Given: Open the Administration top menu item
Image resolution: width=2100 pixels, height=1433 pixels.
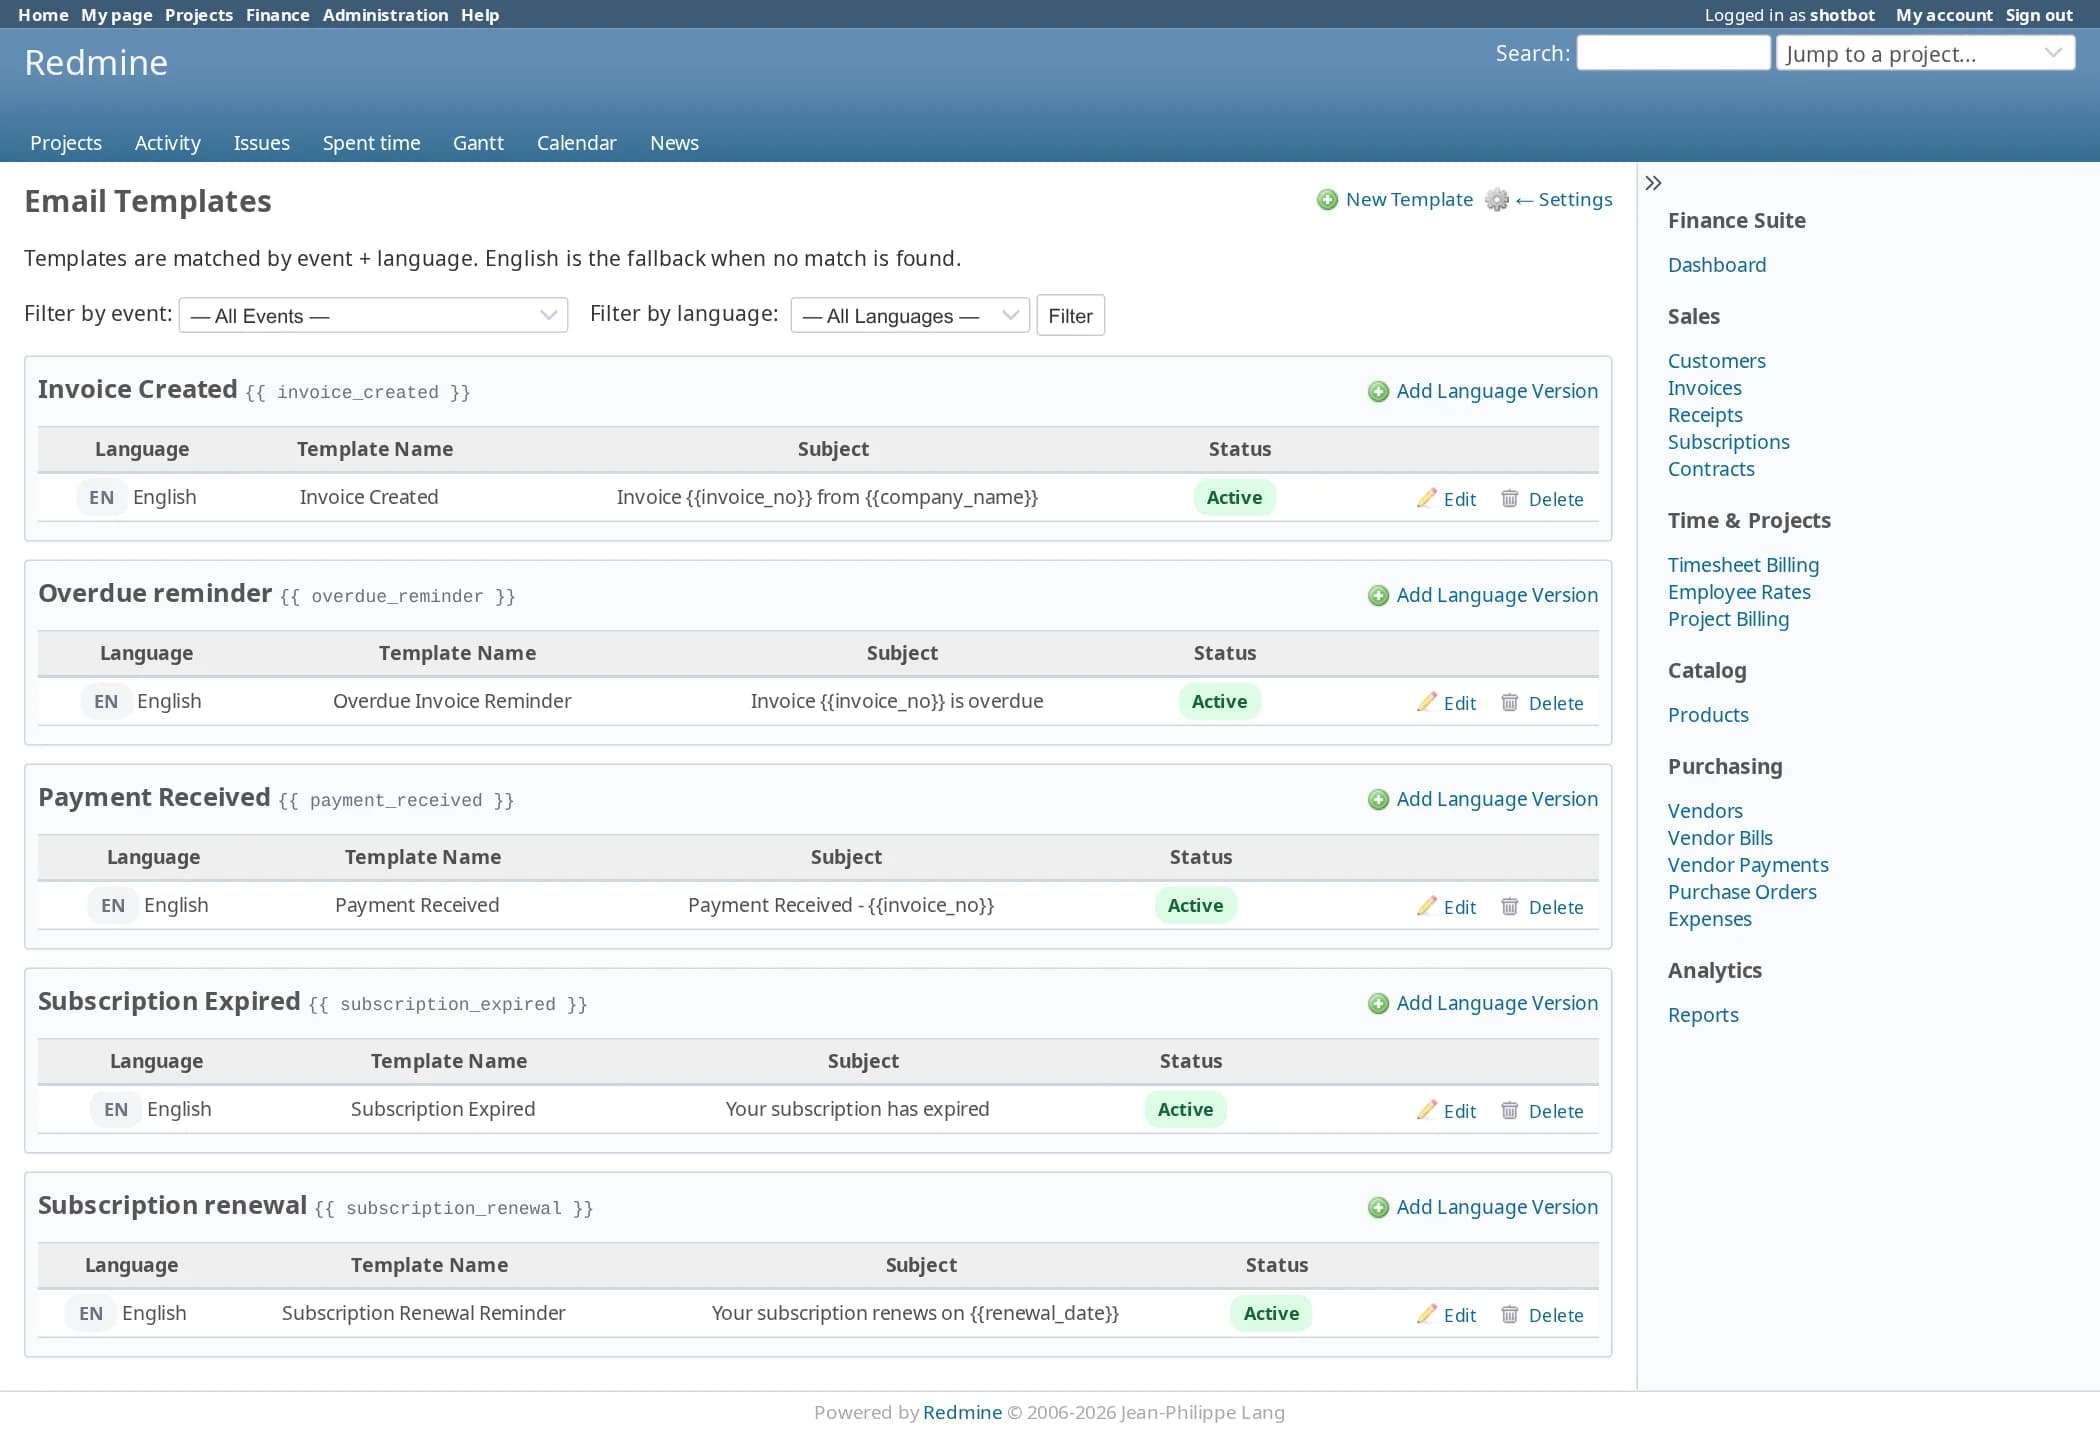Looking at the screenshot, I should (x=385, y=15).
